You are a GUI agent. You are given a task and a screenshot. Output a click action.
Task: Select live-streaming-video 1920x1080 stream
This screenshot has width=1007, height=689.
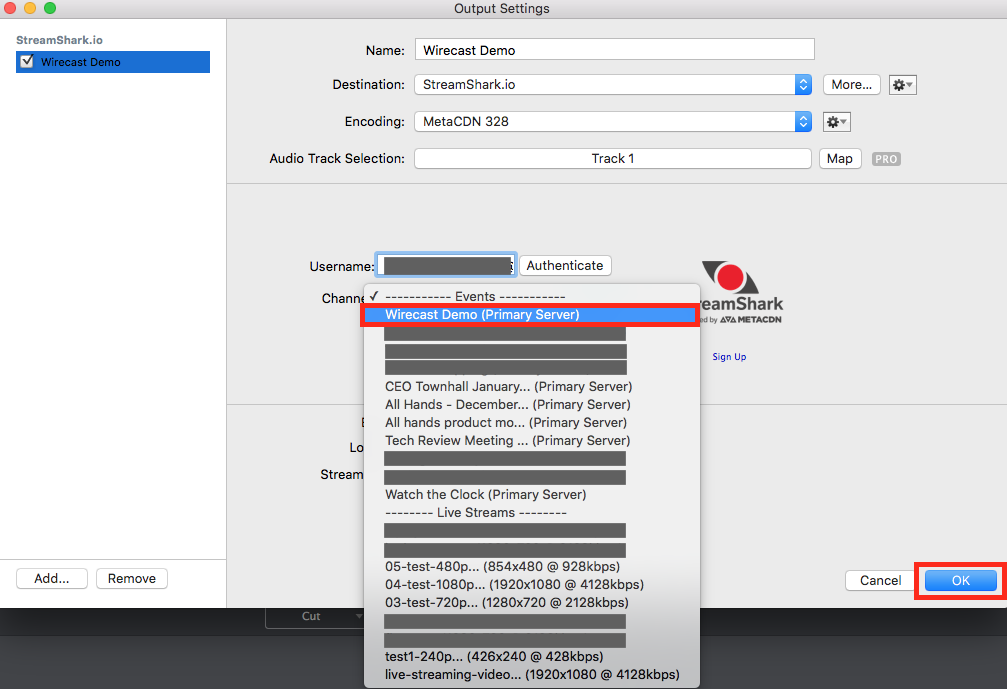tap(530, 674)
